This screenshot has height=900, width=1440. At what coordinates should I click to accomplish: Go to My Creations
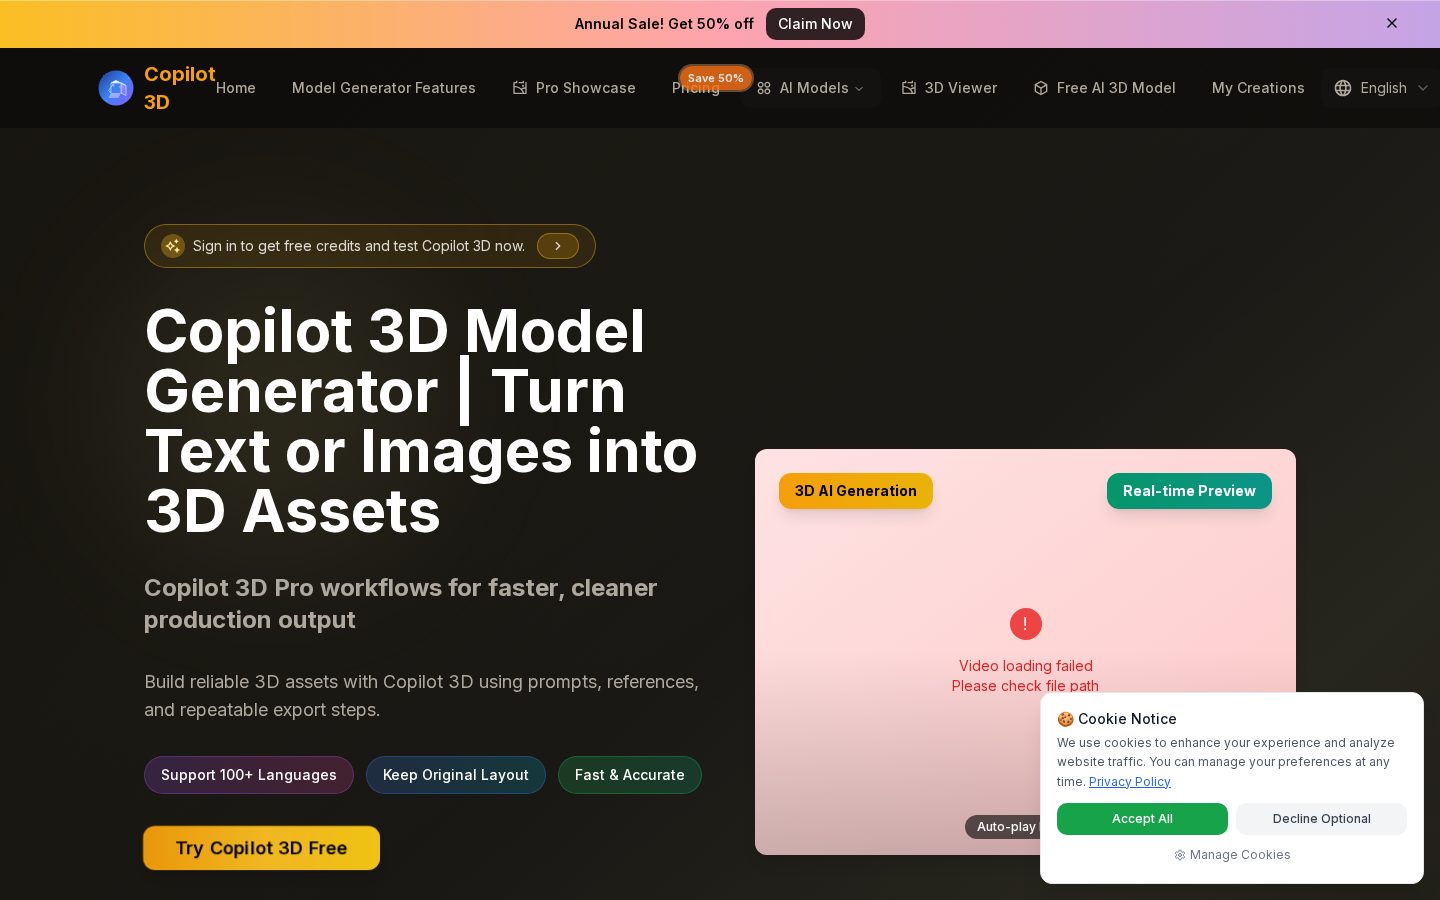(x=1258, y=88)
